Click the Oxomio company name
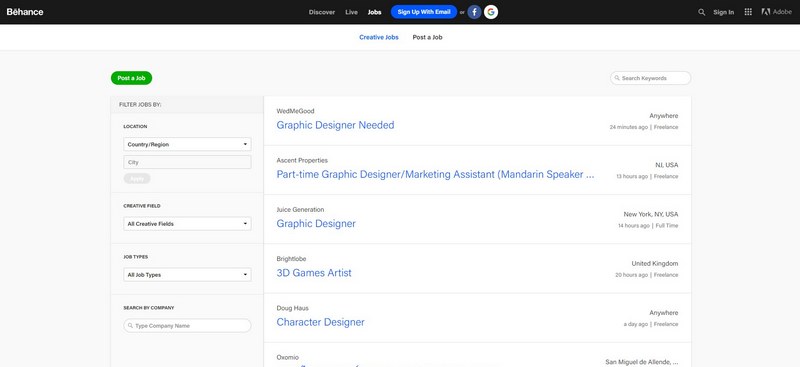The width and height of the screenshot is (800, 367). point(288,358)
